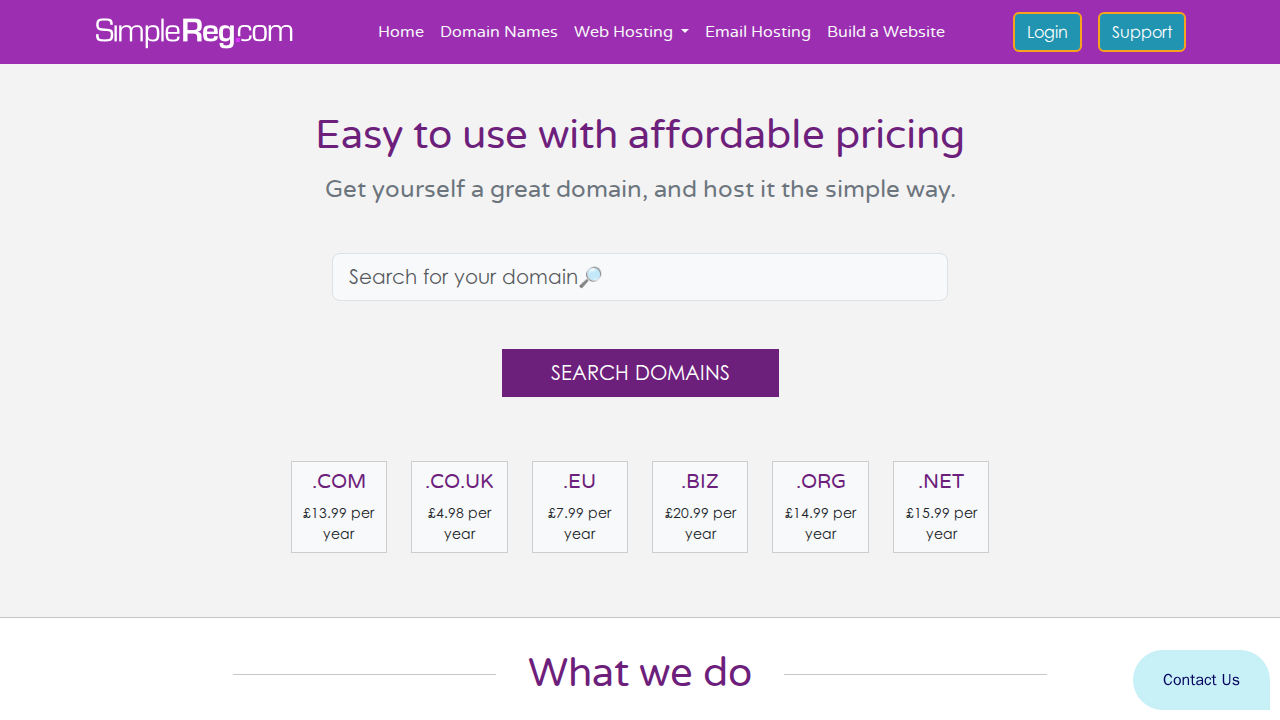
Task: Select the .COM domain price card
Action: point(339,507)
